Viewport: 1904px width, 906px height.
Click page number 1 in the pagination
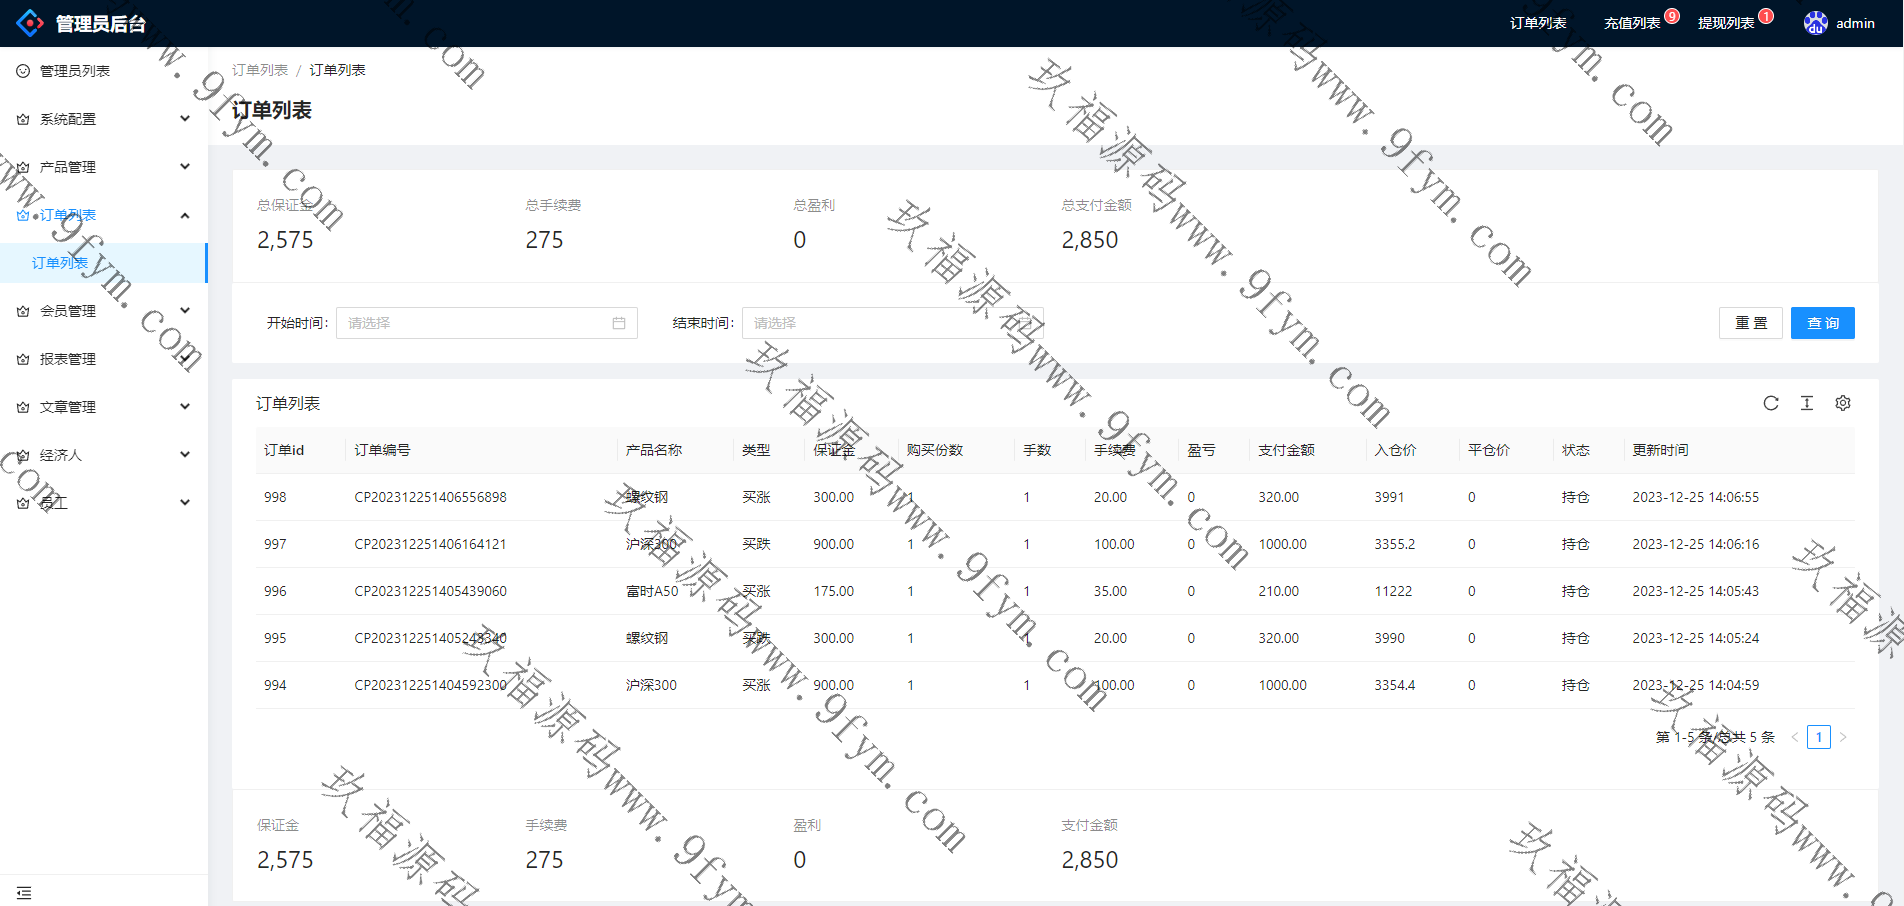click(x=1818, y=737)
